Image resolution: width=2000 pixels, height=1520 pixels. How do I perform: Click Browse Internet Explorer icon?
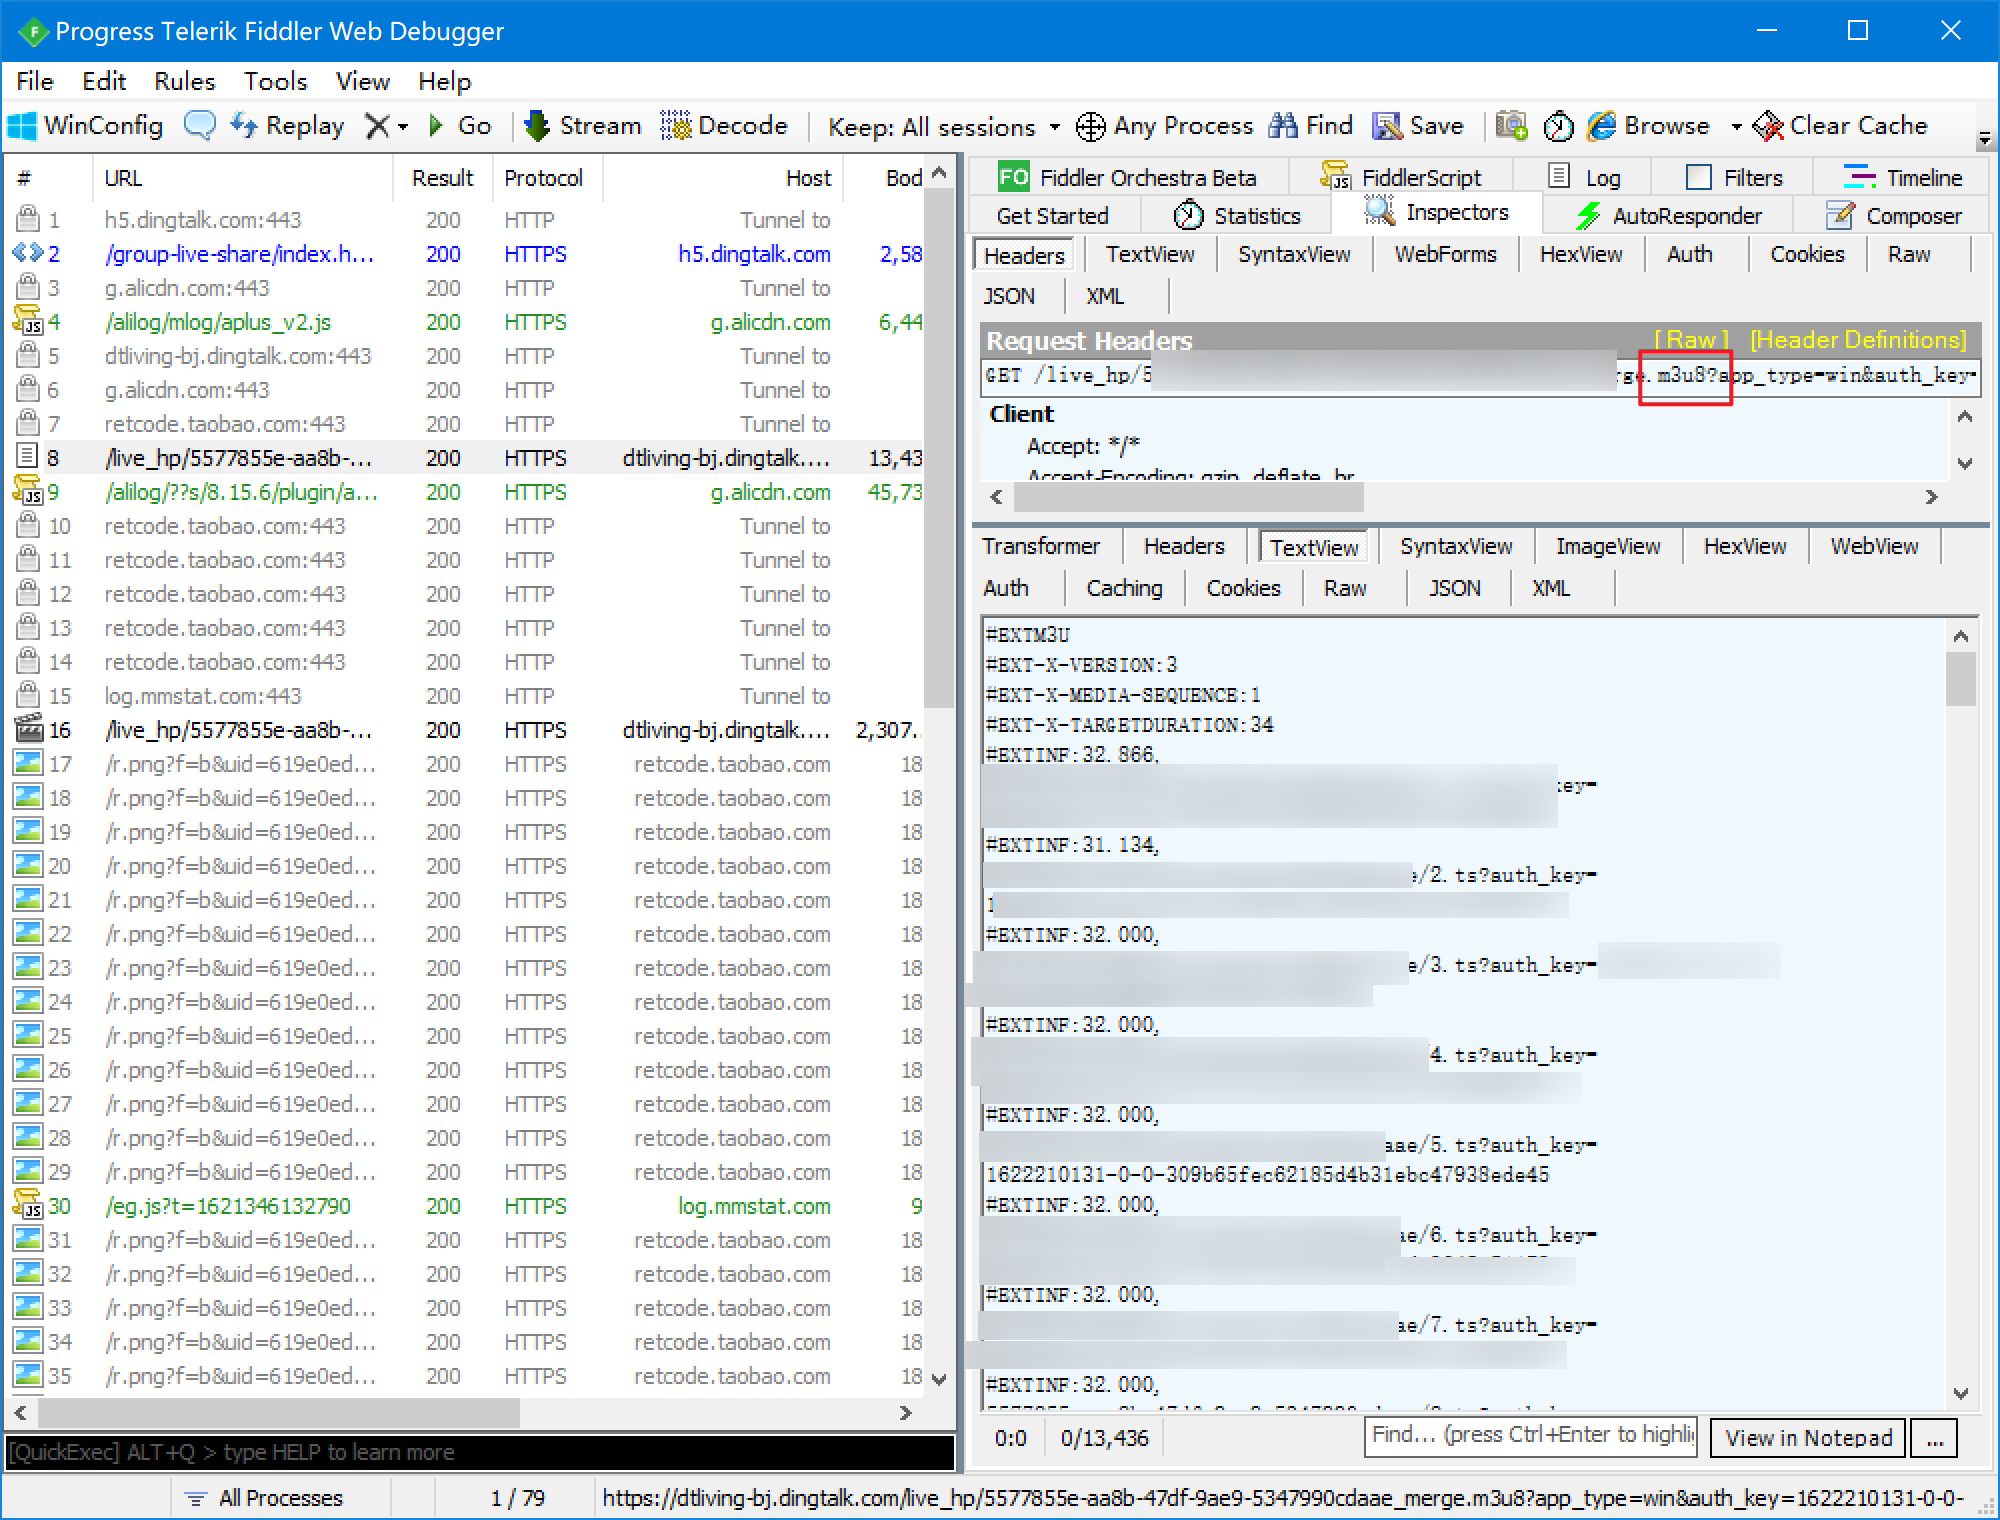click(1602, 126)
